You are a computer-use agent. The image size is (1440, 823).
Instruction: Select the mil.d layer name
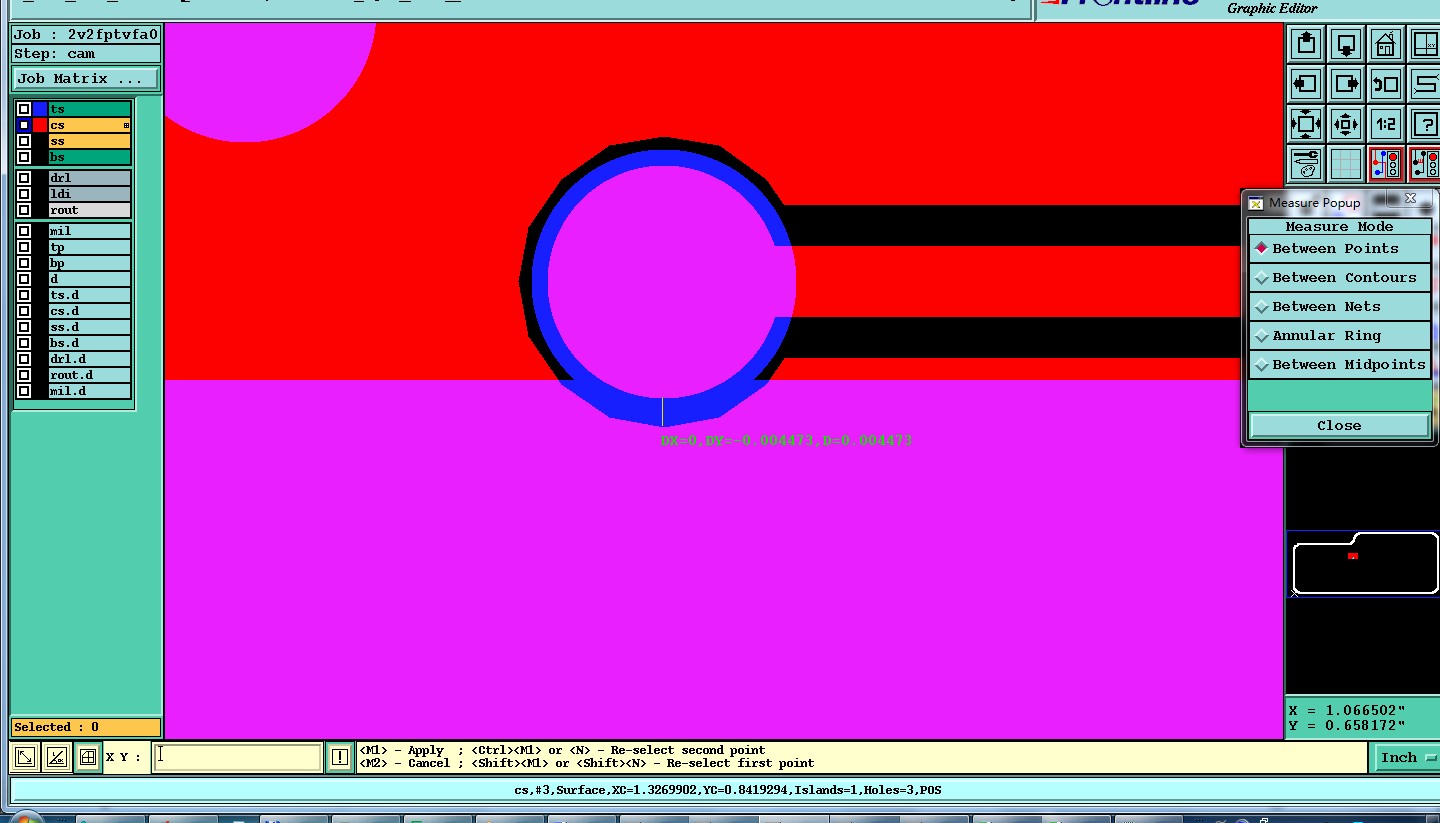(89, 391)
